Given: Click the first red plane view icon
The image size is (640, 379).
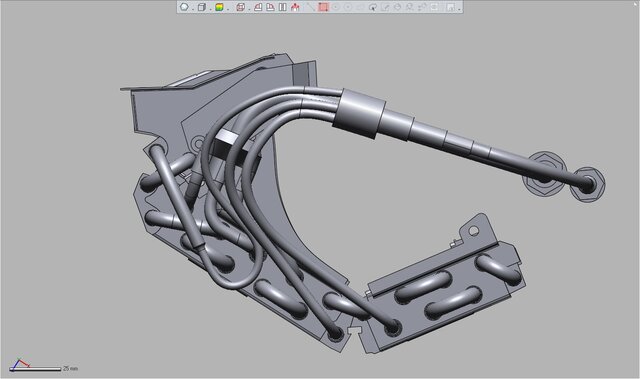Looking at the screenshot, I should point(258,7).
